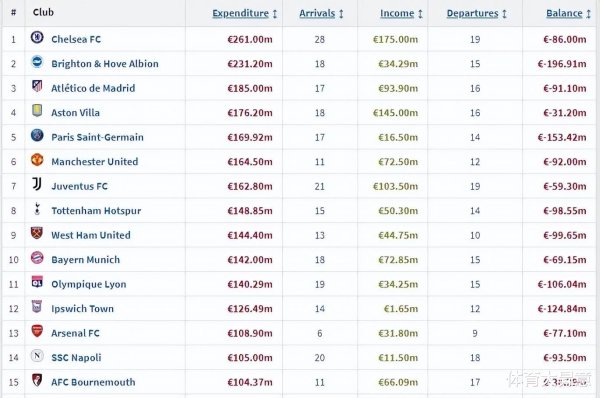Click the Bayern Munich crest icon

pos(37,258)
